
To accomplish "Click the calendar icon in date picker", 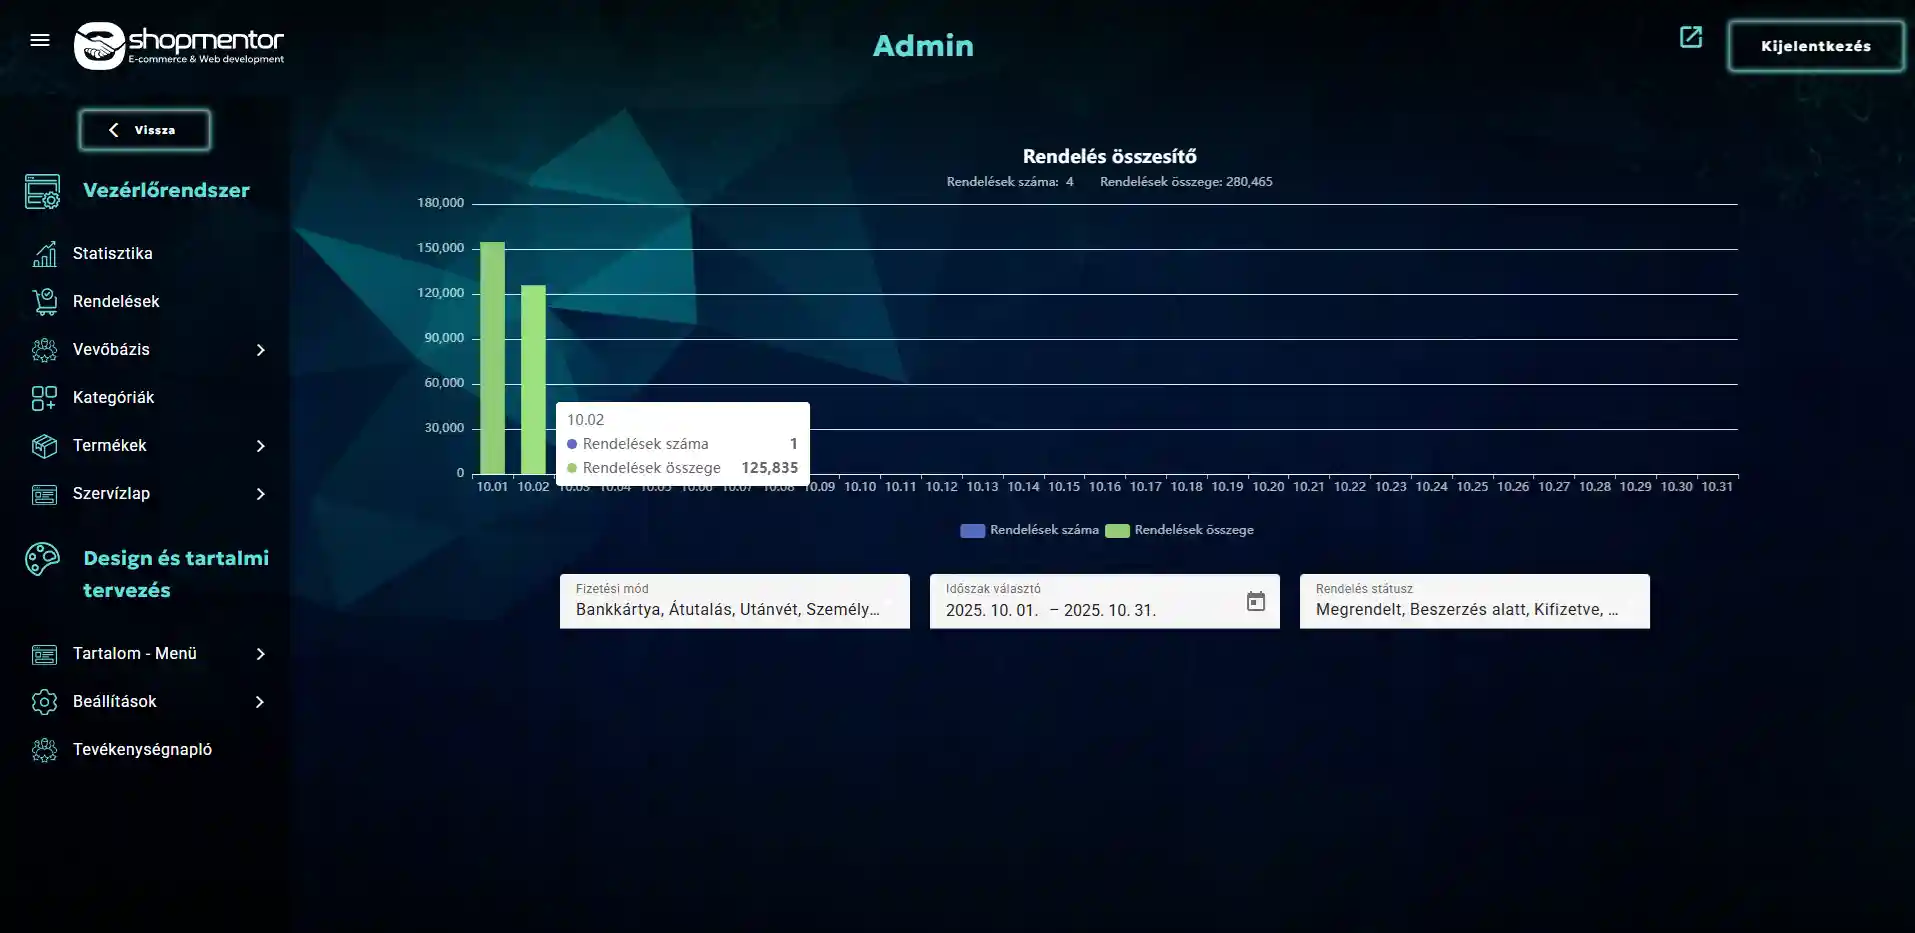I will tap(1255, 601).
